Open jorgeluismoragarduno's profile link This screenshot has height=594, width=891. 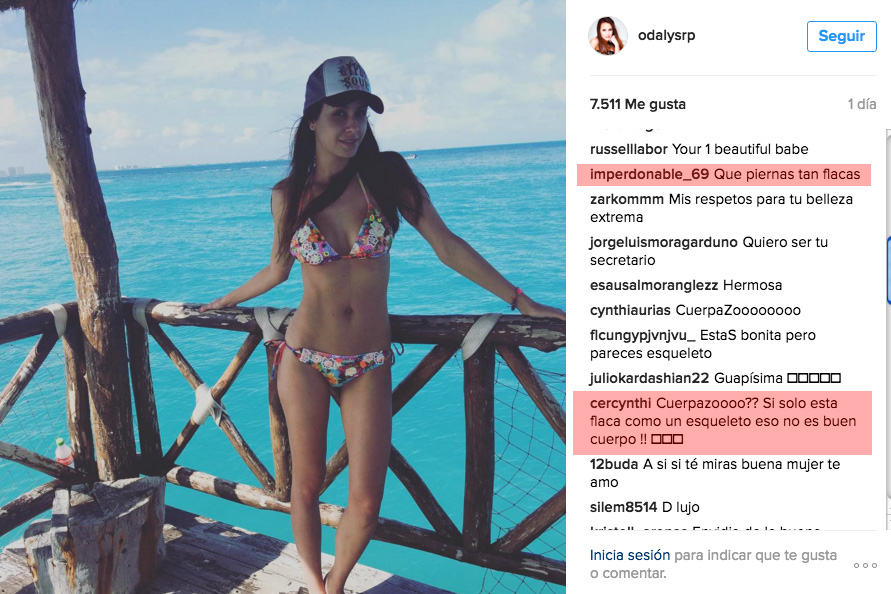tap(663, 242)
